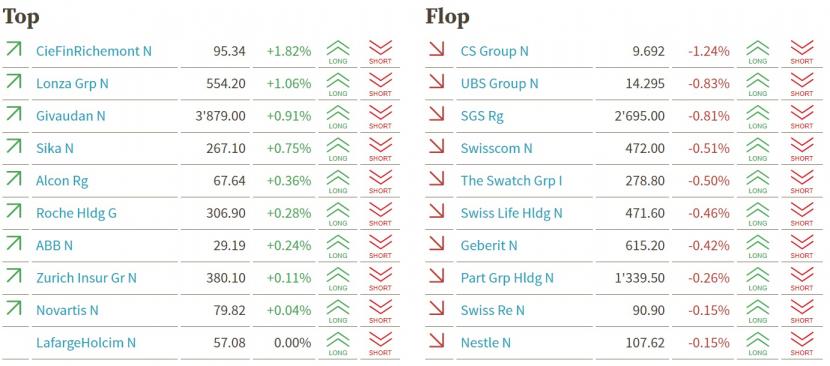Select SHORT icon for Swiss Re N

[801, 311]
